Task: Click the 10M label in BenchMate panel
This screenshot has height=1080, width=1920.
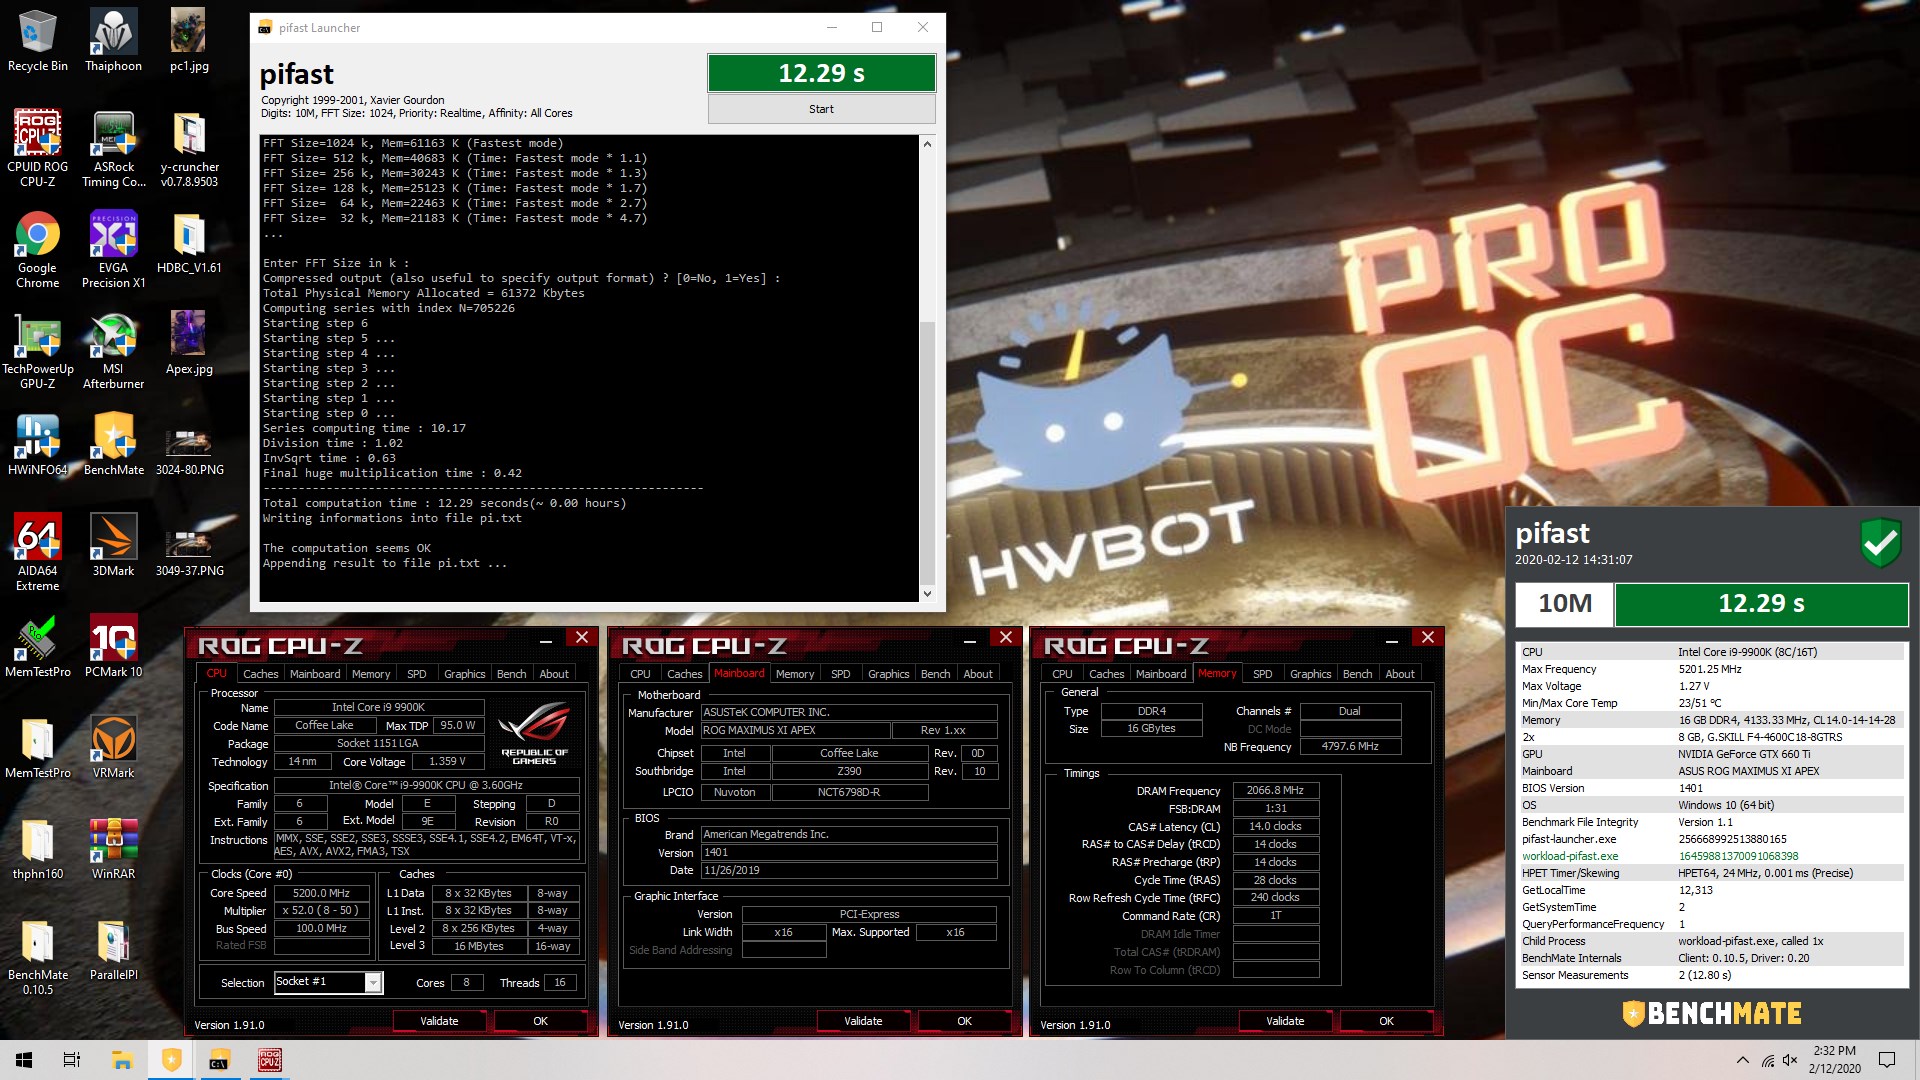Action: [x=1564, y=604]
